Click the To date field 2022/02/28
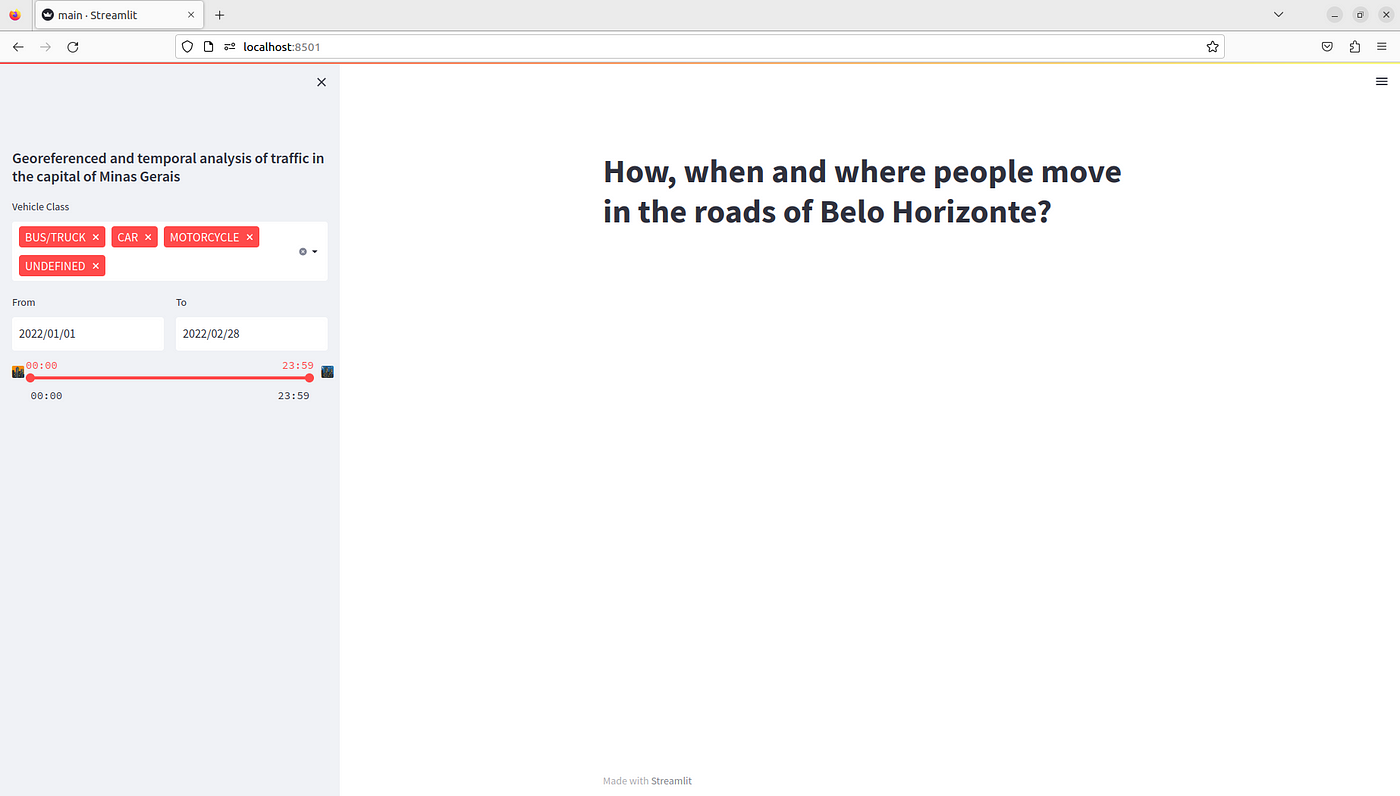 [252, 334]
